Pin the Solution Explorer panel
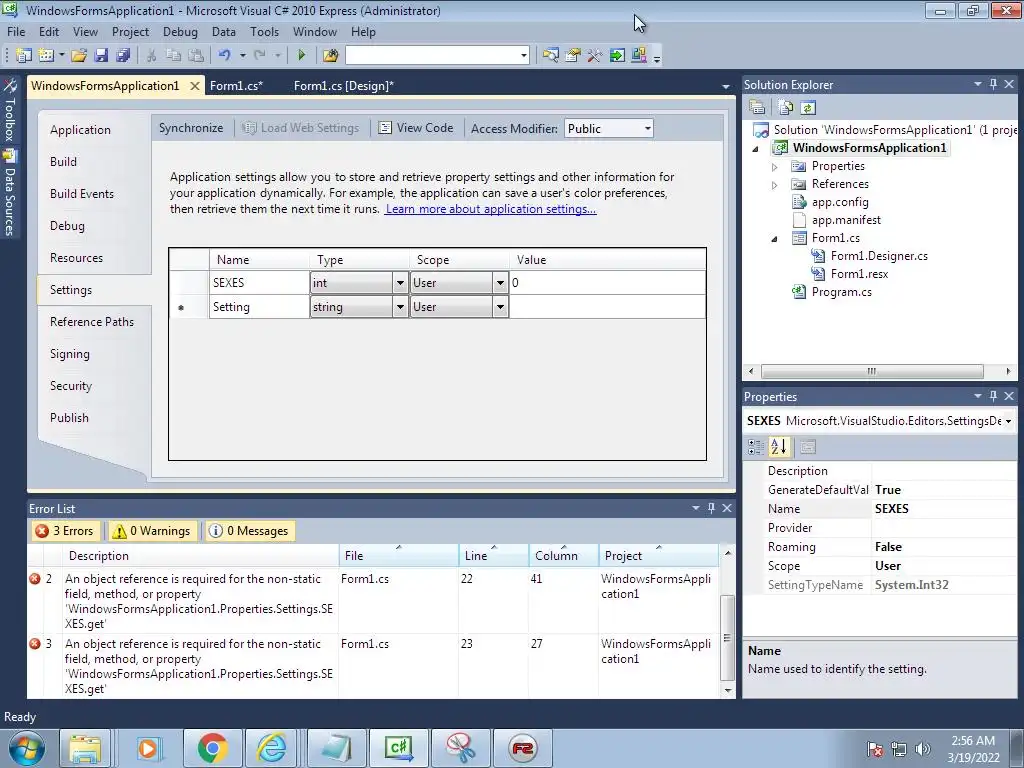The width and height of the screenshot is (1024, 768). pos(993,84)
